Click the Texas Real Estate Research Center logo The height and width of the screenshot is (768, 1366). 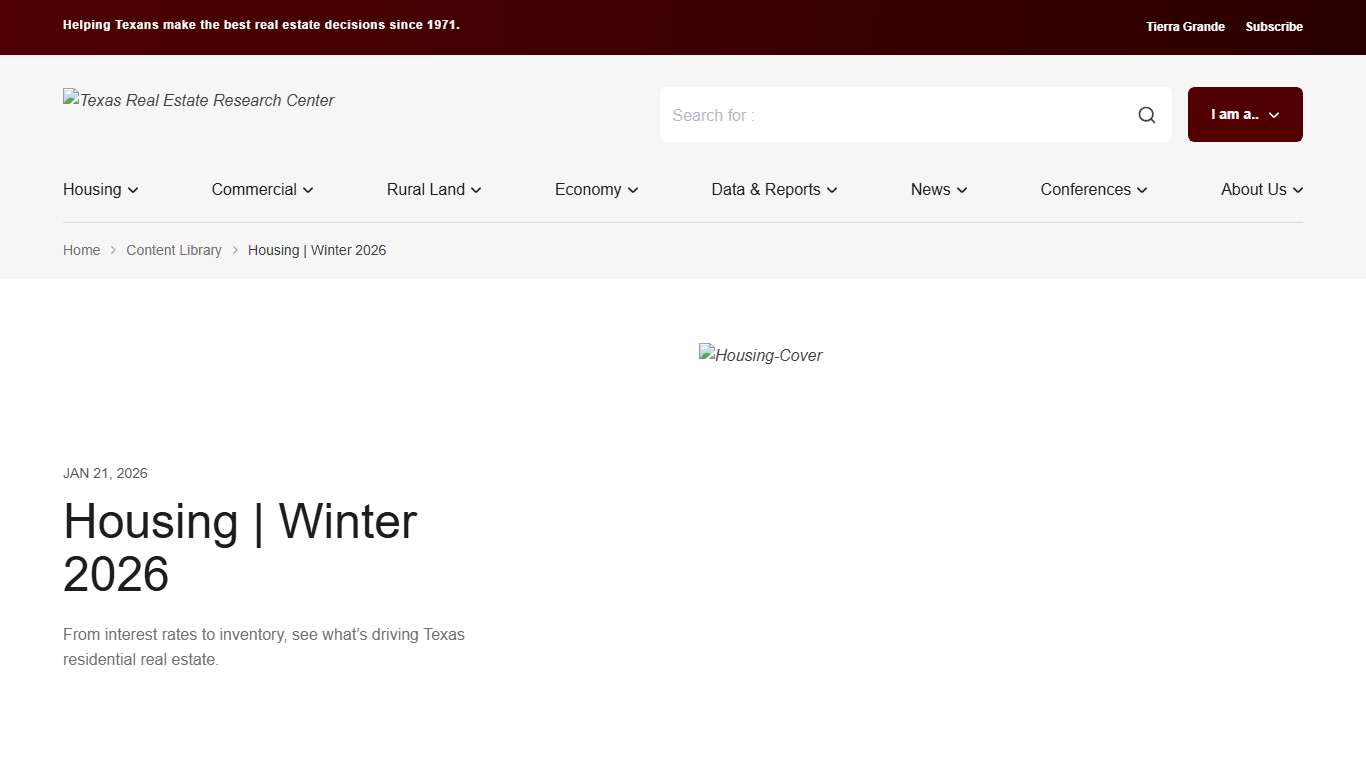198,100
